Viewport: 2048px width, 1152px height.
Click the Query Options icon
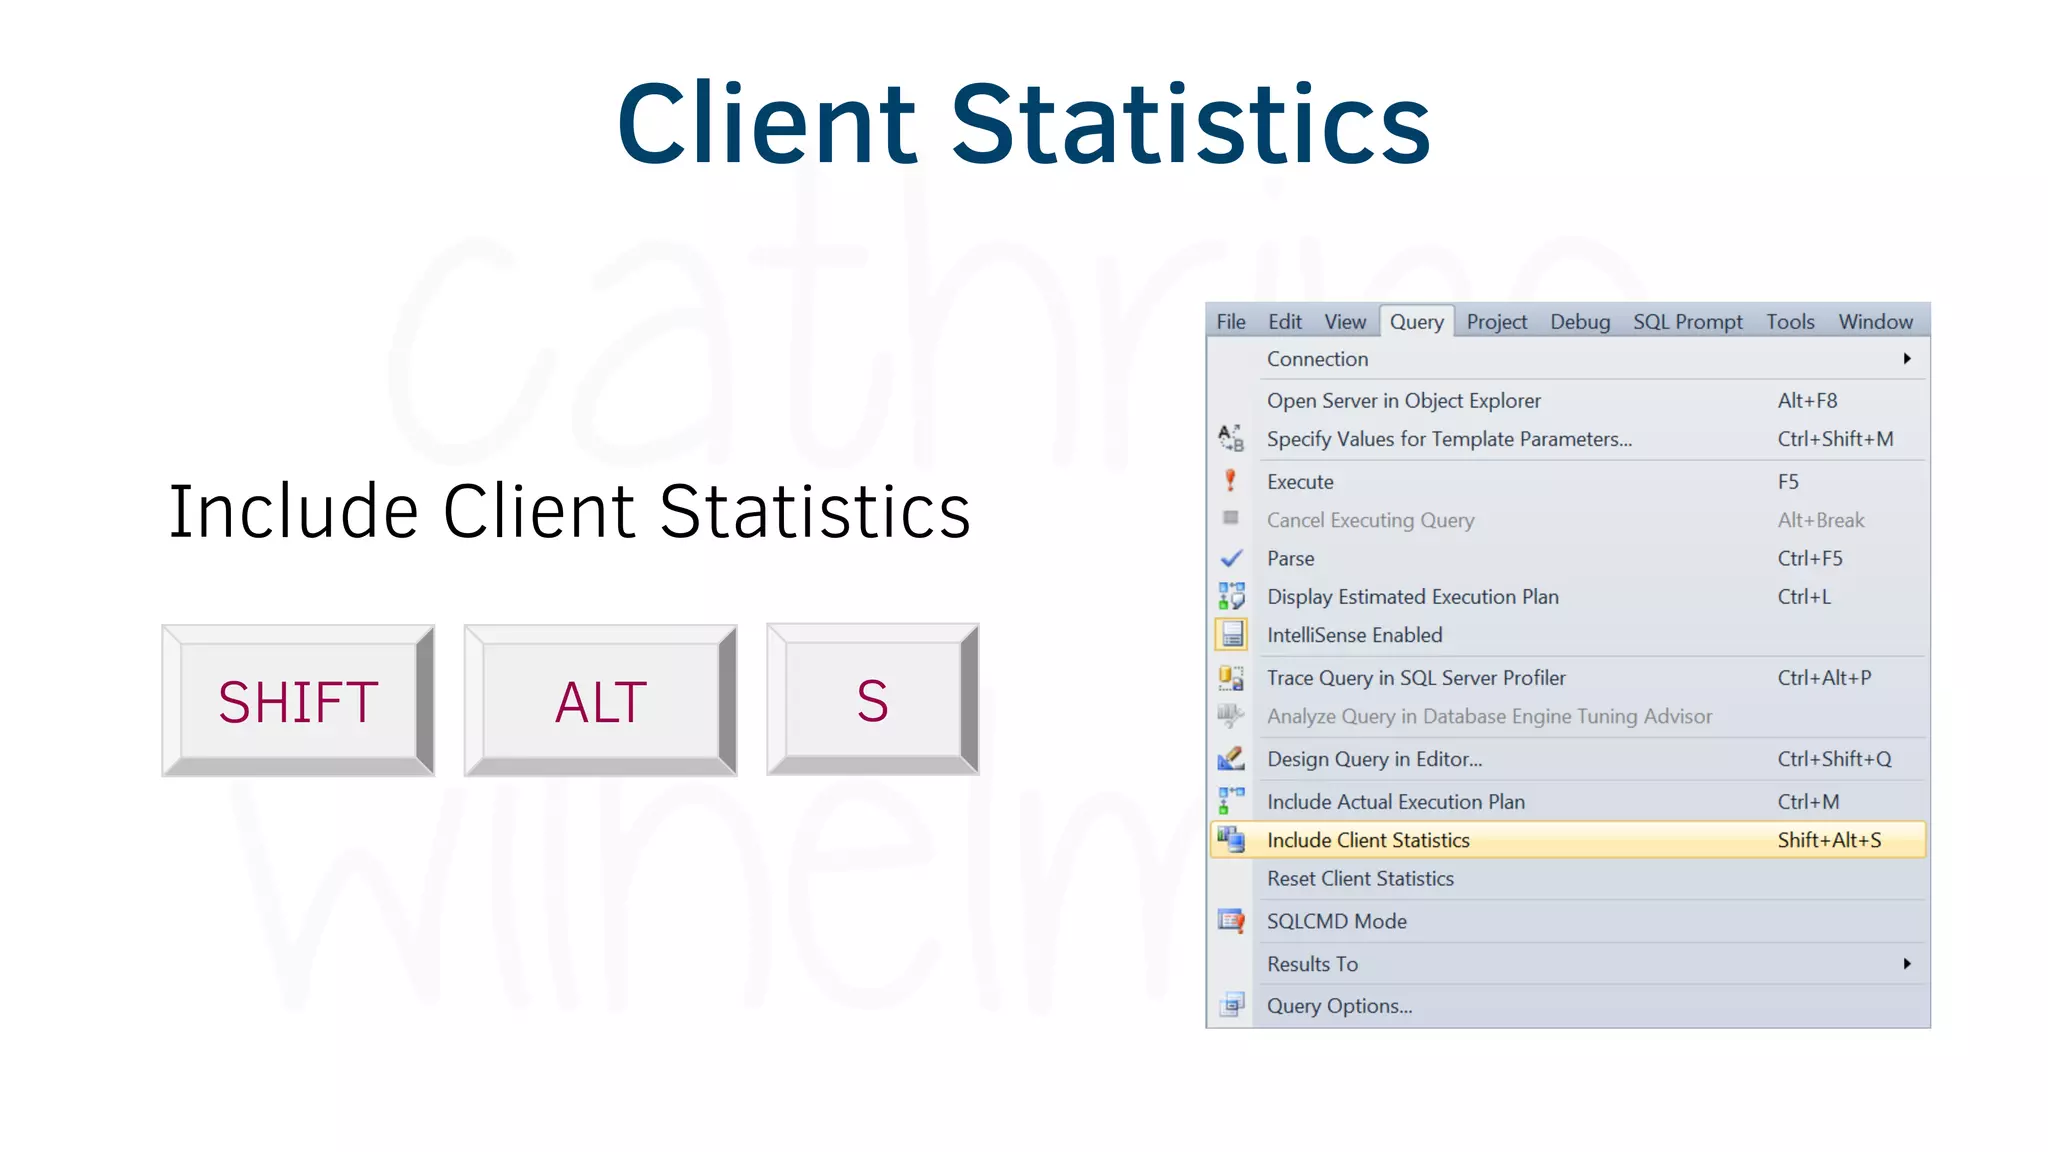[1231, 1005]
